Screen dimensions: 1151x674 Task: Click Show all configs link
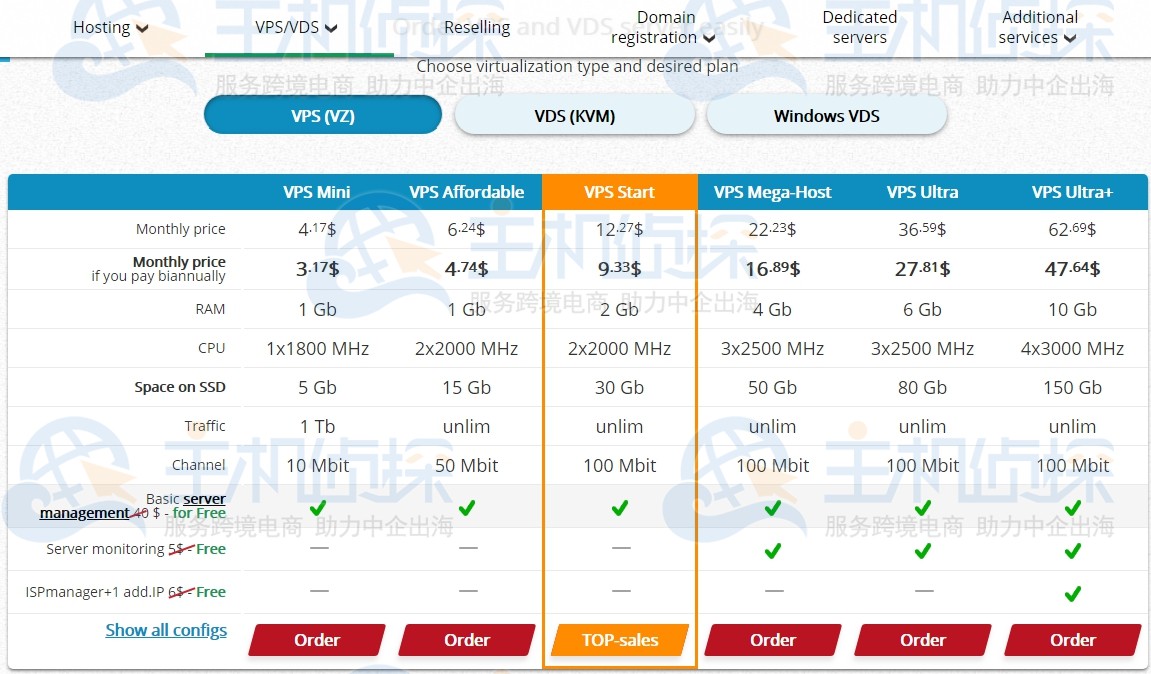point(166,629)
